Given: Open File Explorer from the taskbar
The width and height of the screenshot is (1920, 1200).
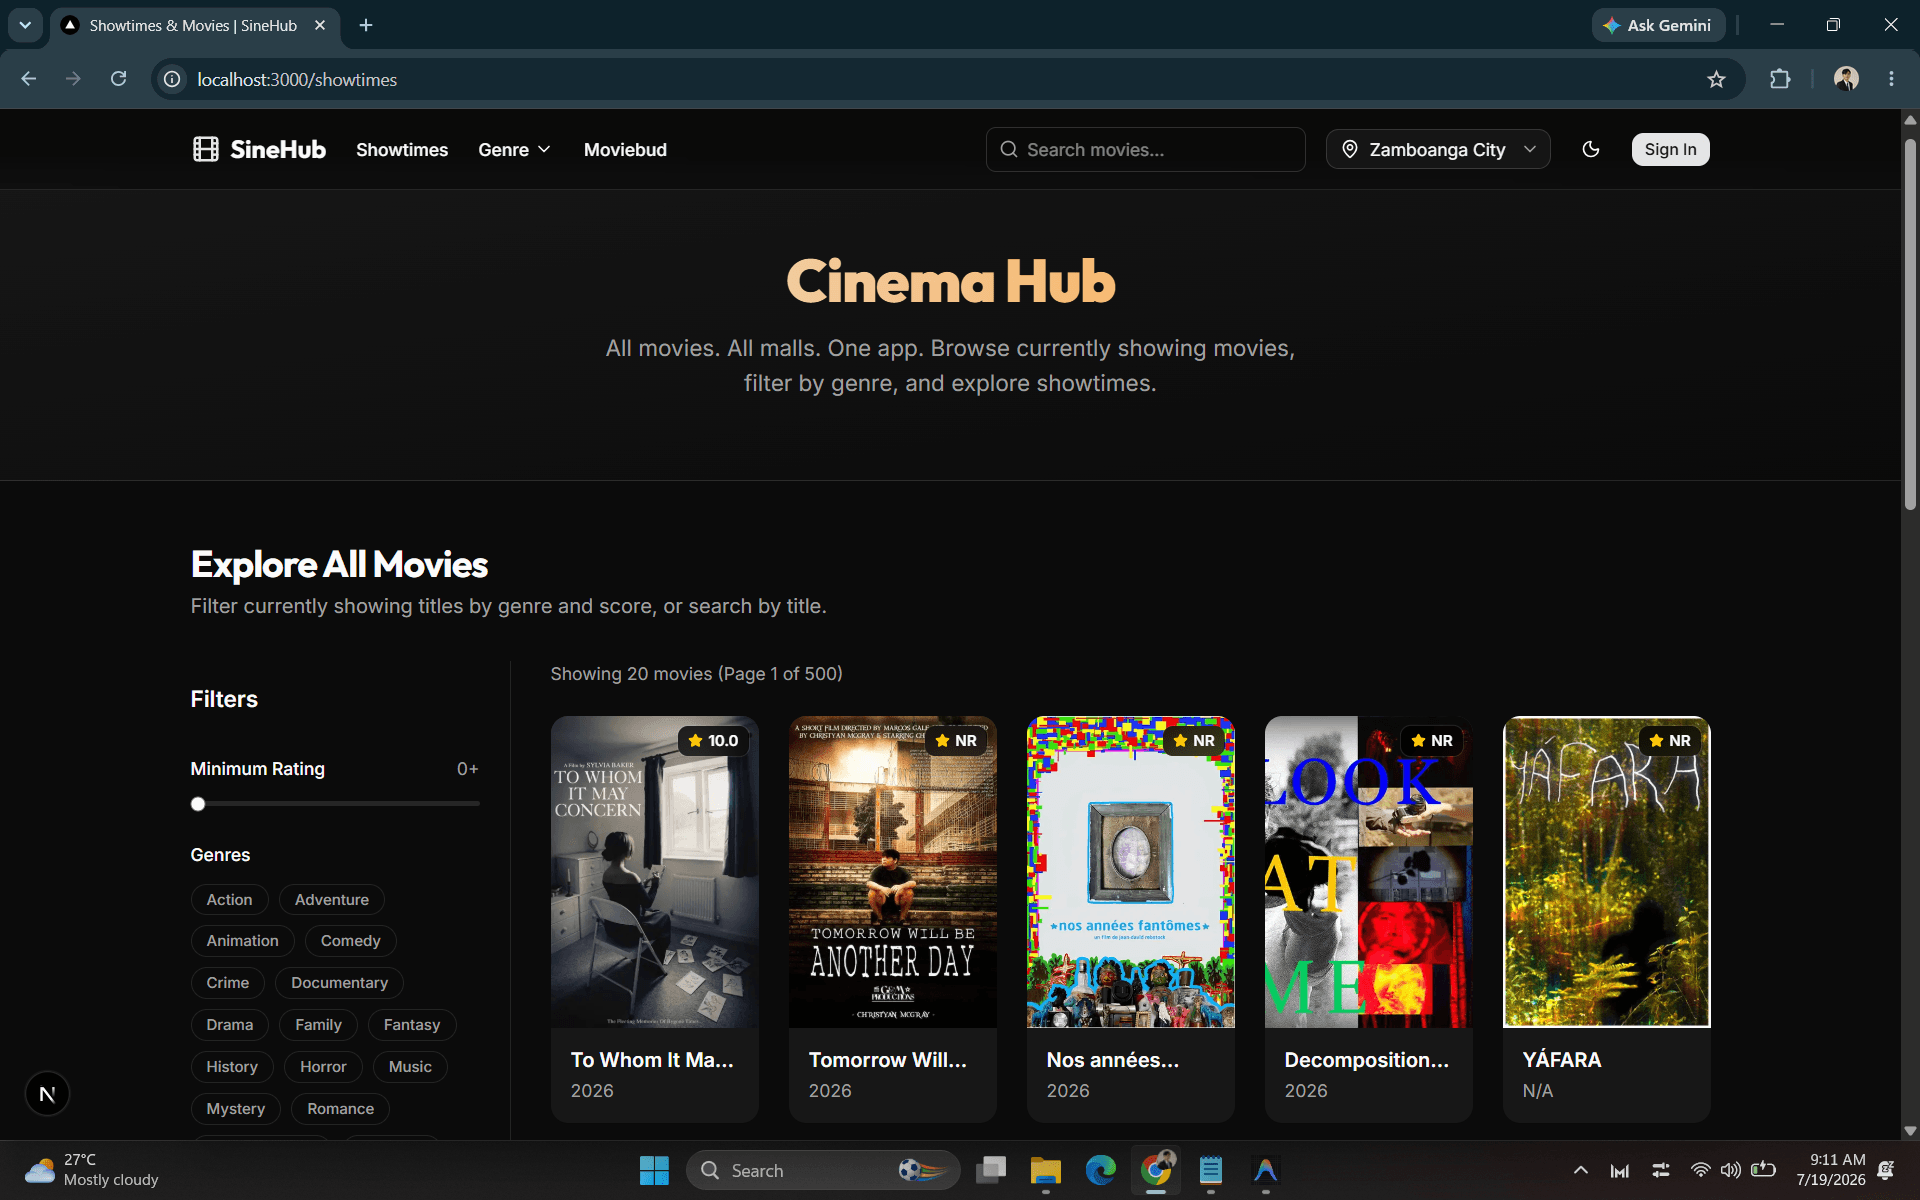Looking at the screenshot, I should [x=1046, y=1170].
